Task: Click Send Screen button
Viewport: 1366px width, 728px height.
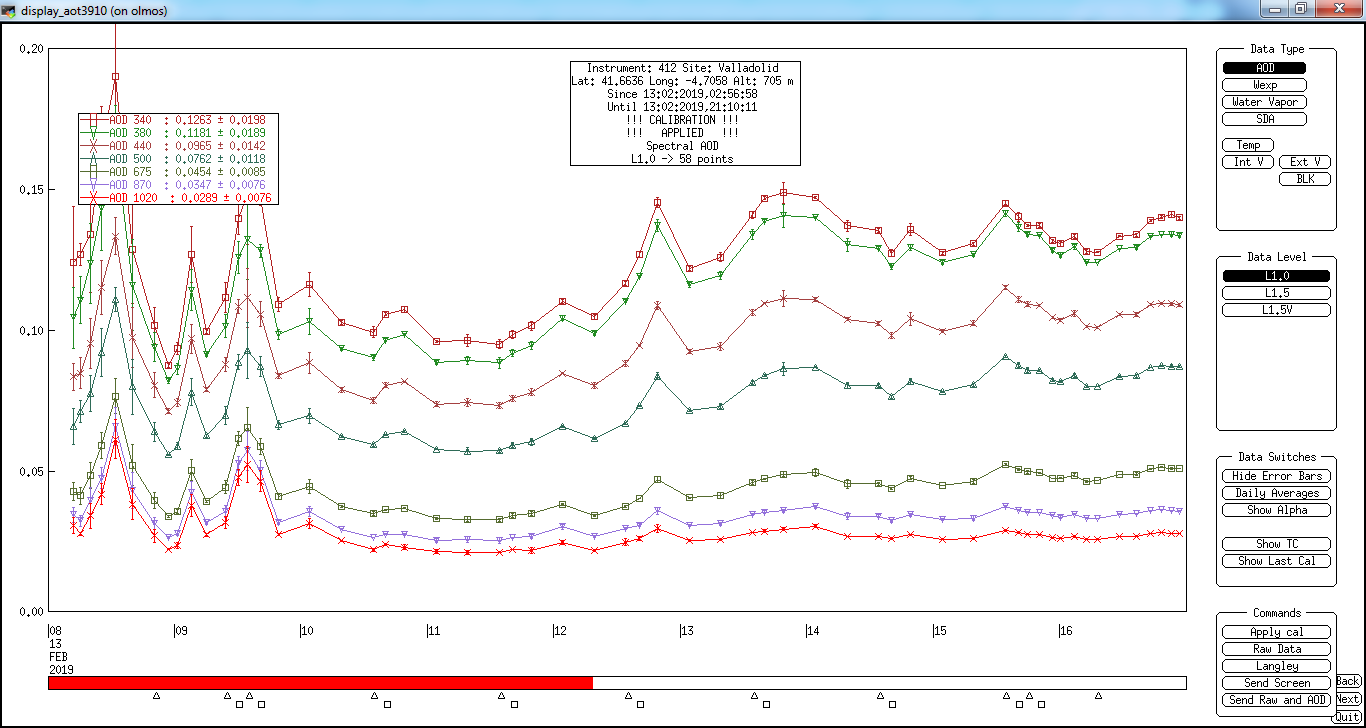Action: click(1276, 683)
